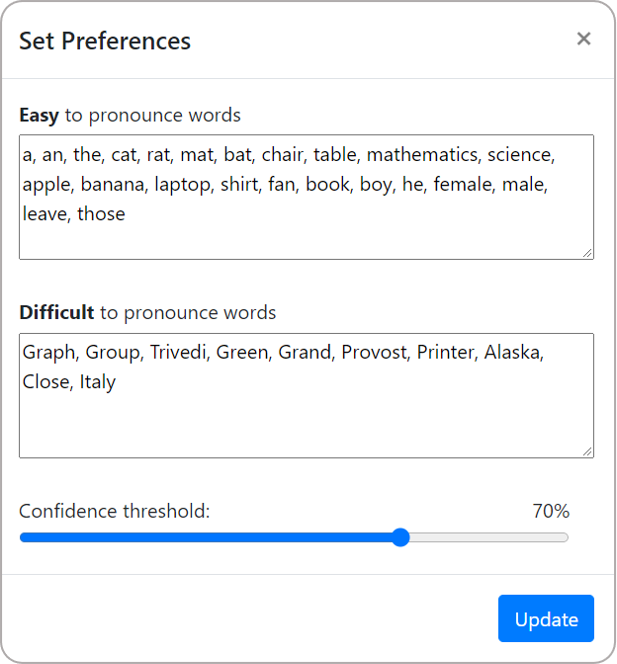
Task: Place the cursor on the word "banana"
Action: click(111, 185)
